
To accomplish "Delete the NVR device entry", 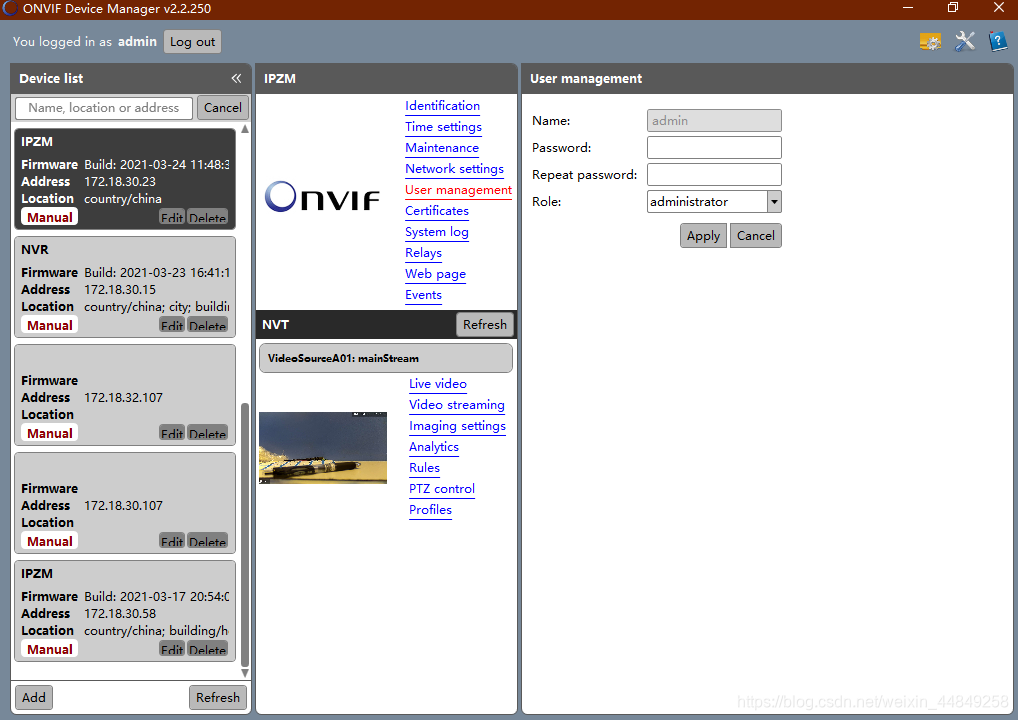I will [x=207, y=325].
